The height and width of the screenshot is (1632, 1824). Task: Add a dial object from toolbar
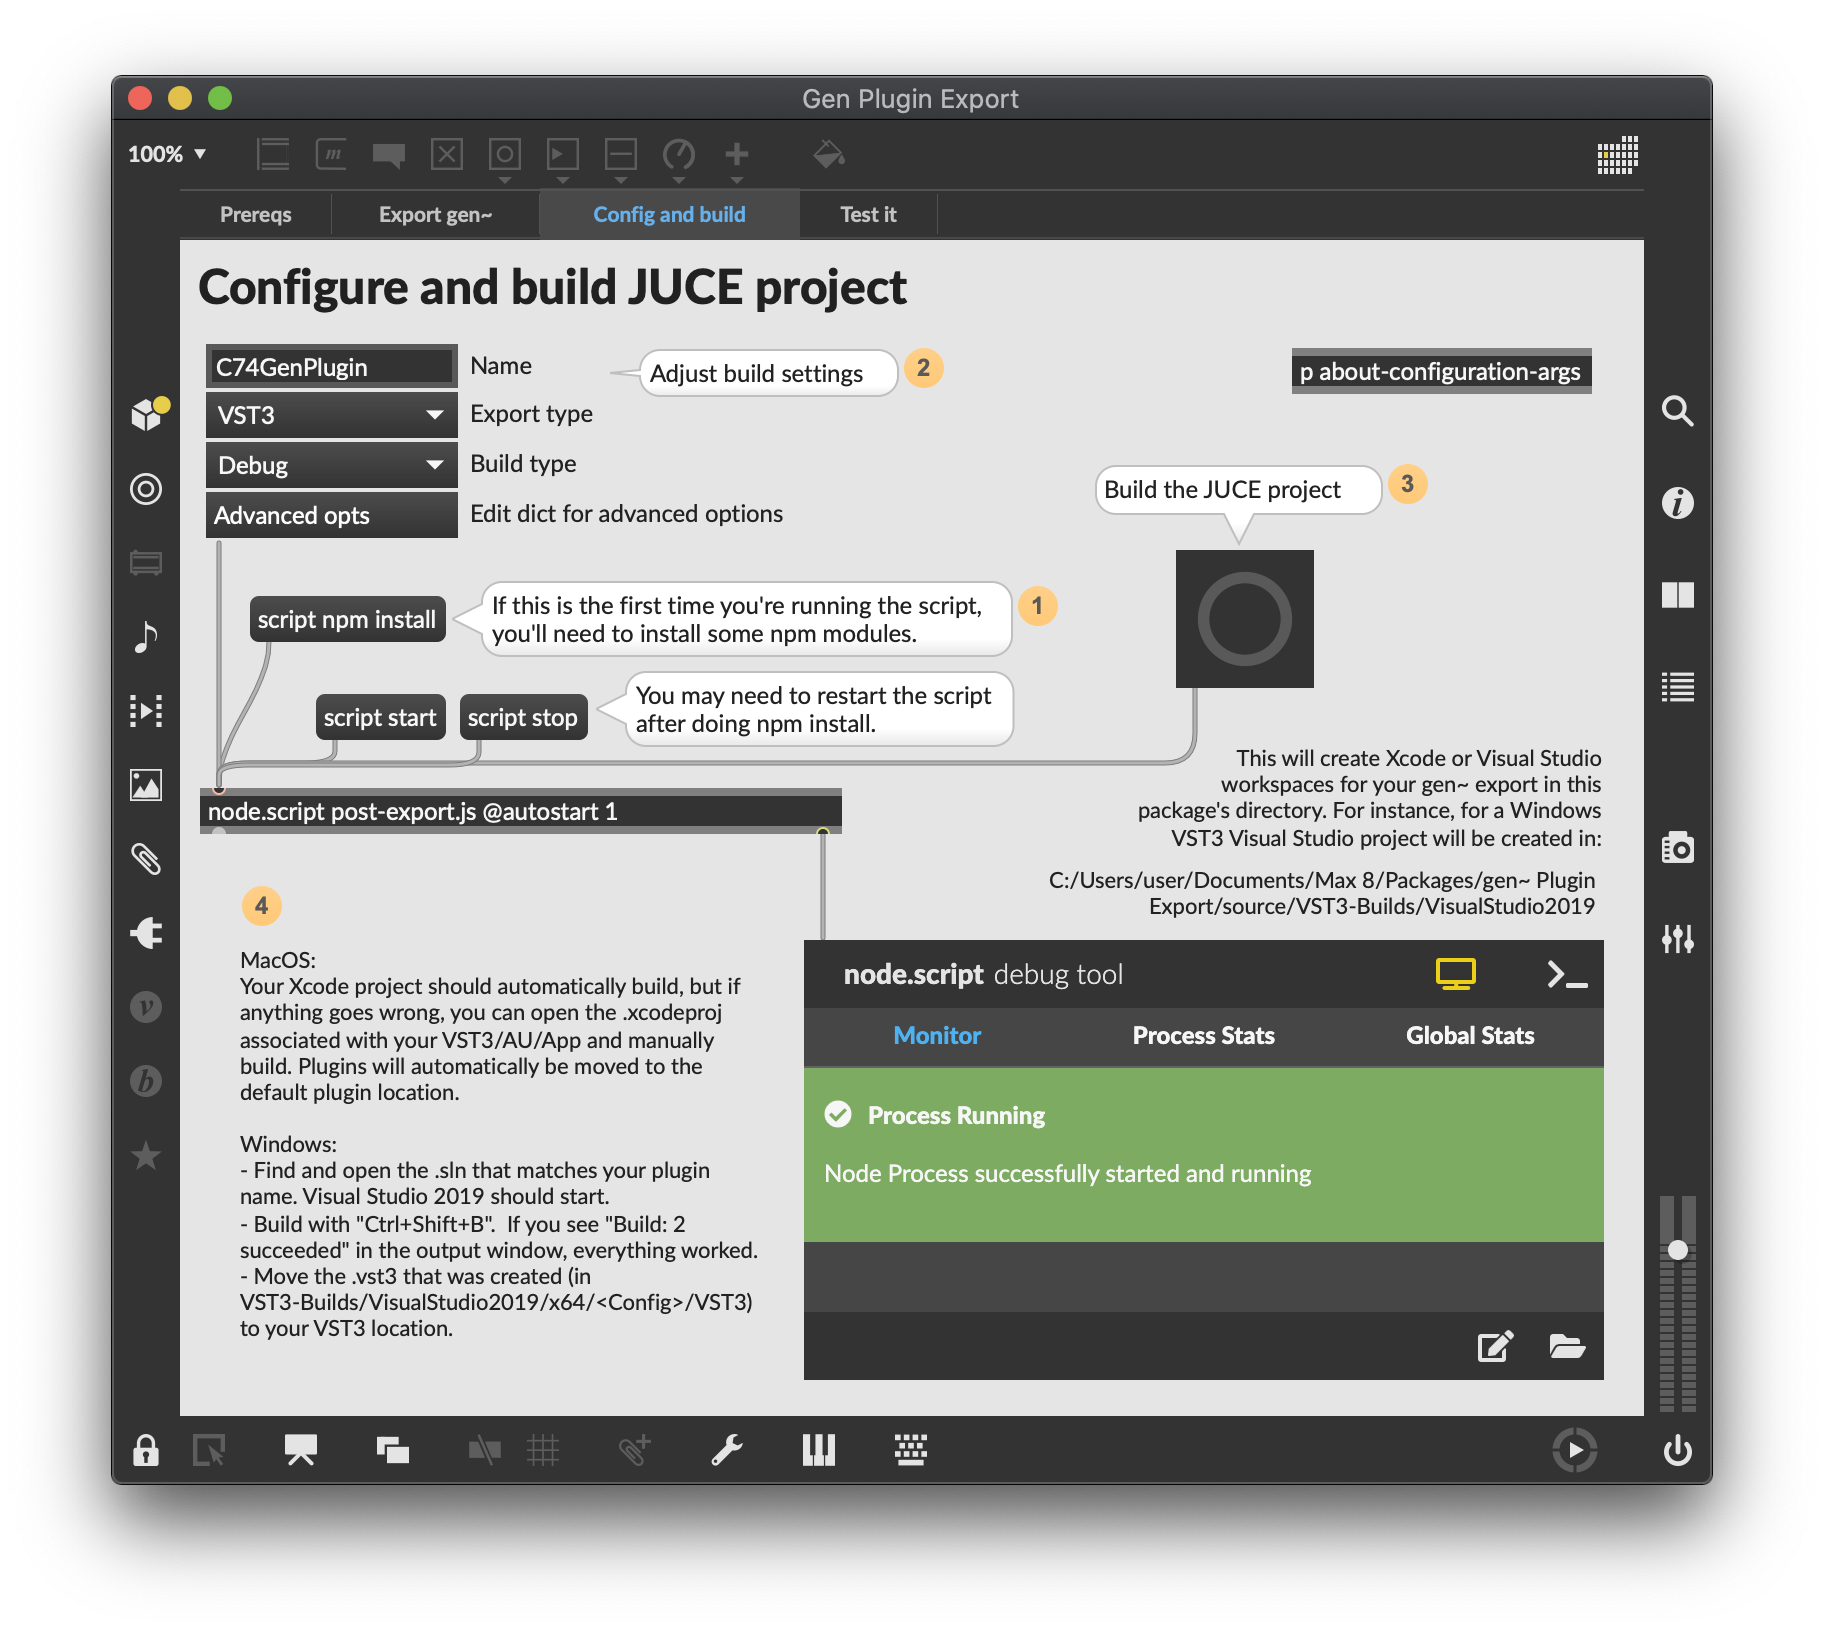679,154
